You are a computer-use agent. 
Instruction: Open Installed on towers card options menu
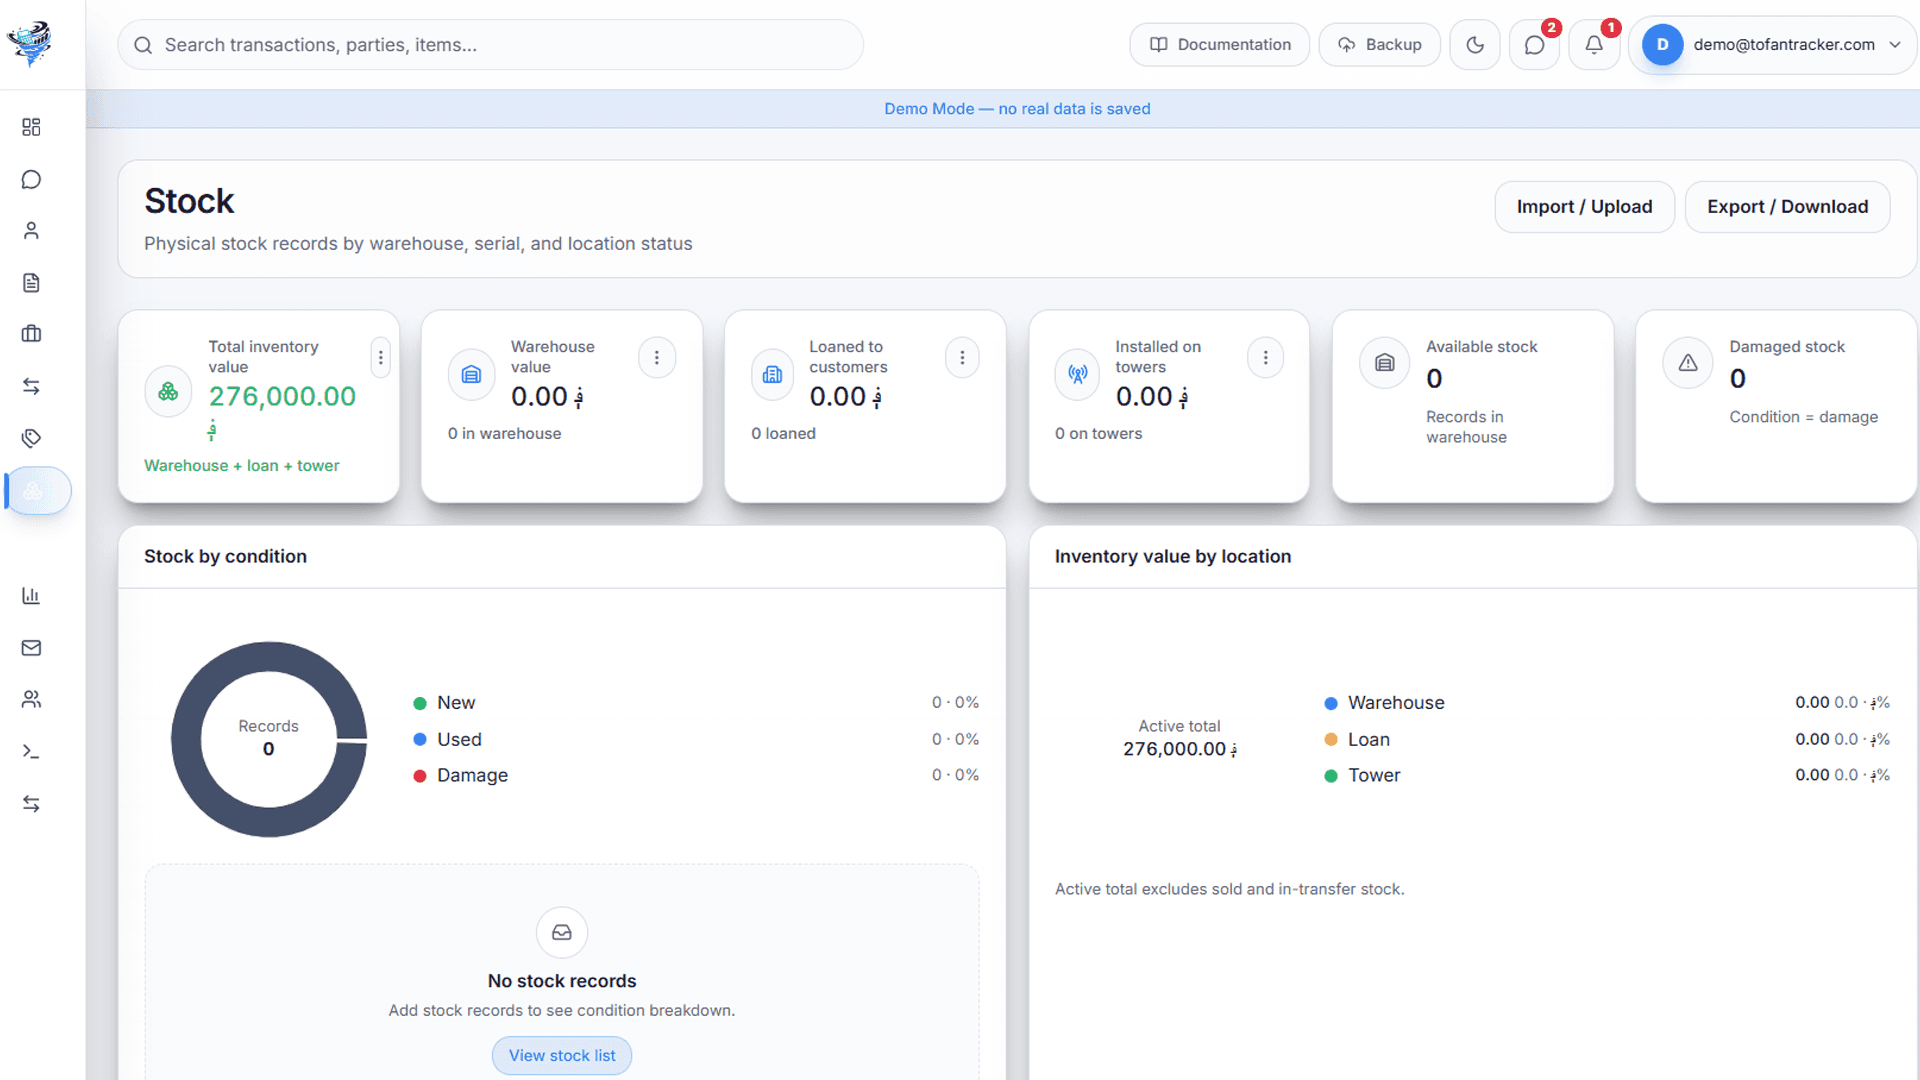click(1265, 357)
